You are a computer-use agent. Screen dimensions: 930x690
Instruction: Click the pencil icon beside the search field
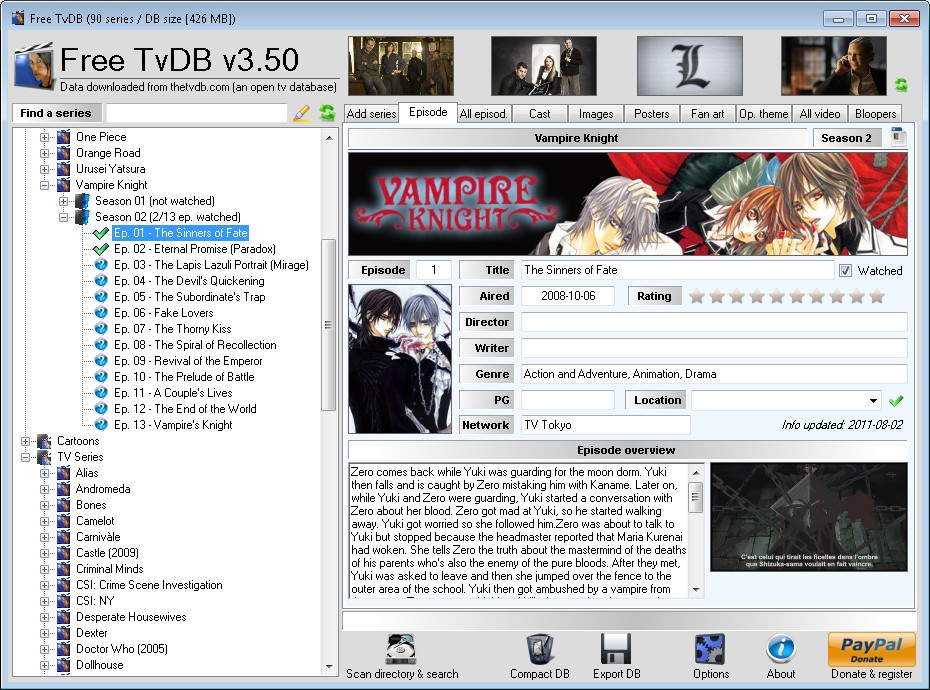tap(302, 113)
